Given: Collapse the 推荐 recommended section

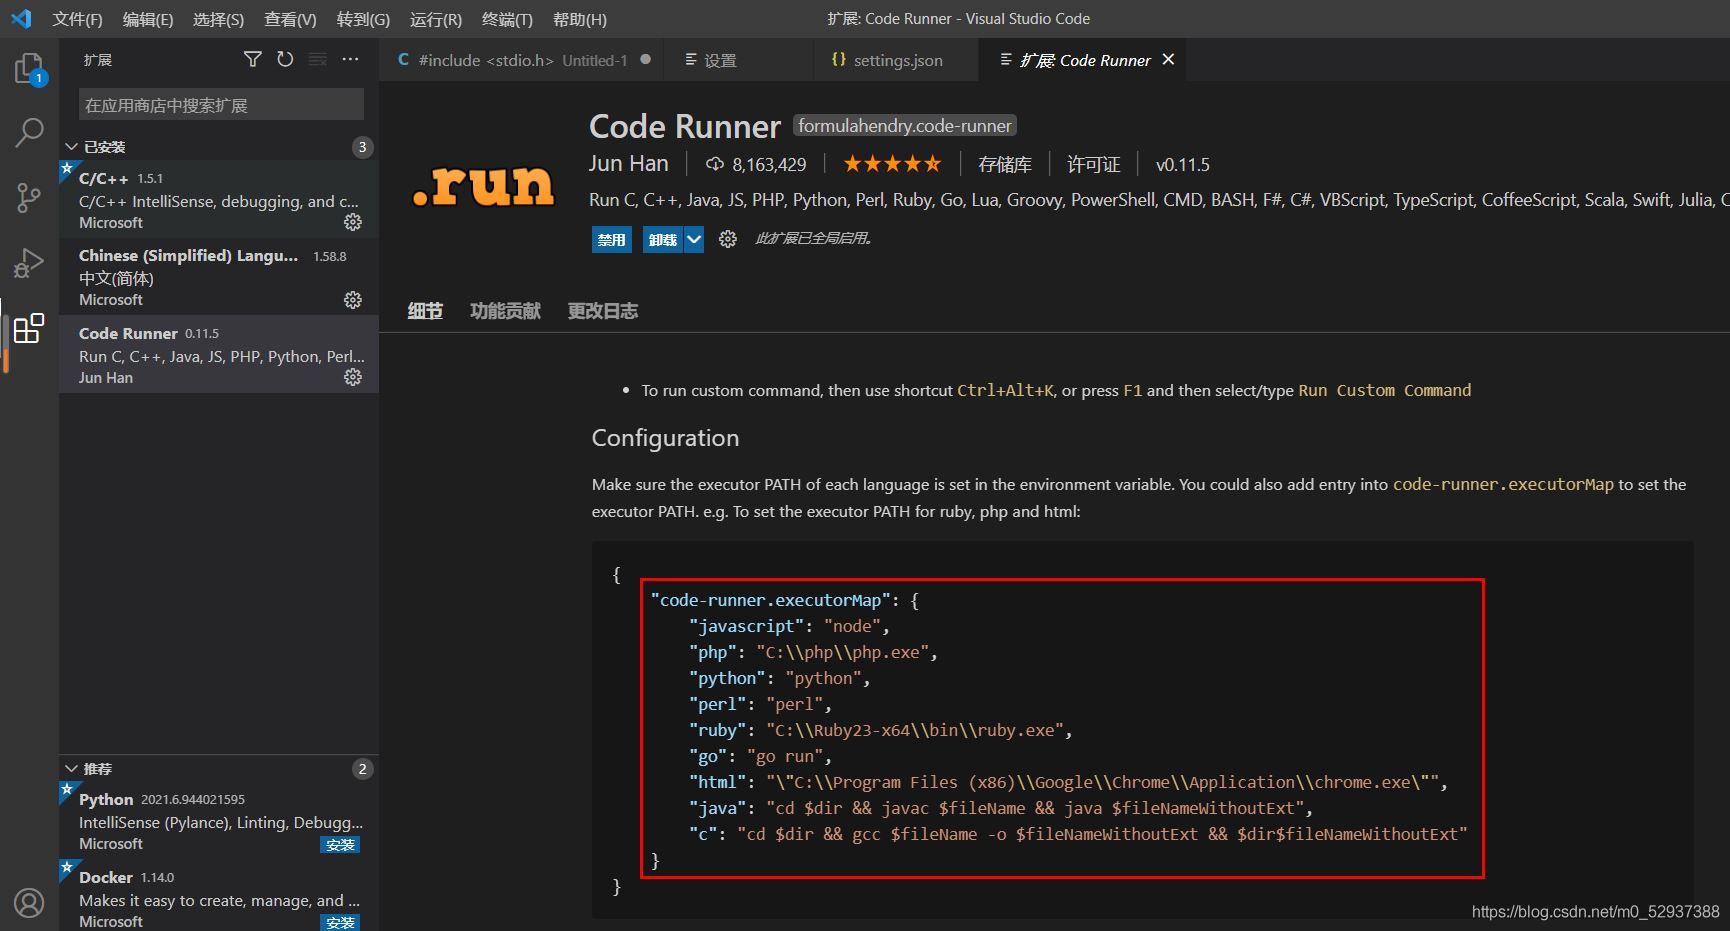Looking at the screenshot, I should [x=72, y=769].
